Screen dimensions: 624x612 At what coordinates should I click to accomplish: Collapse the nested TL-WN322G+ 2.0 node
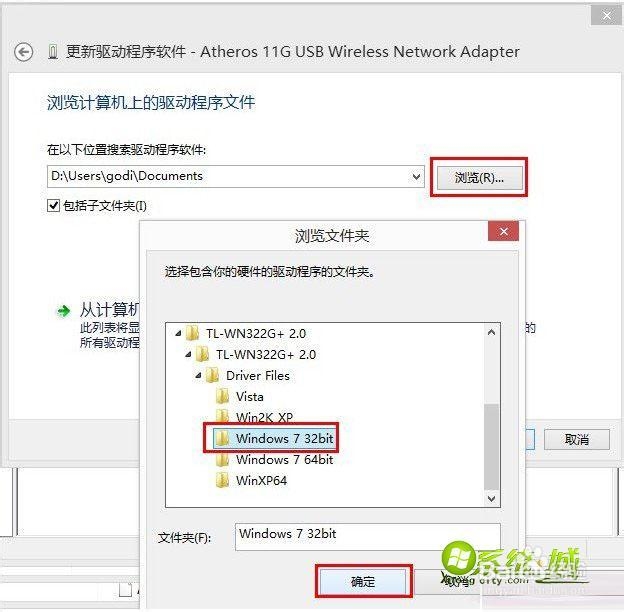point(188,354)
